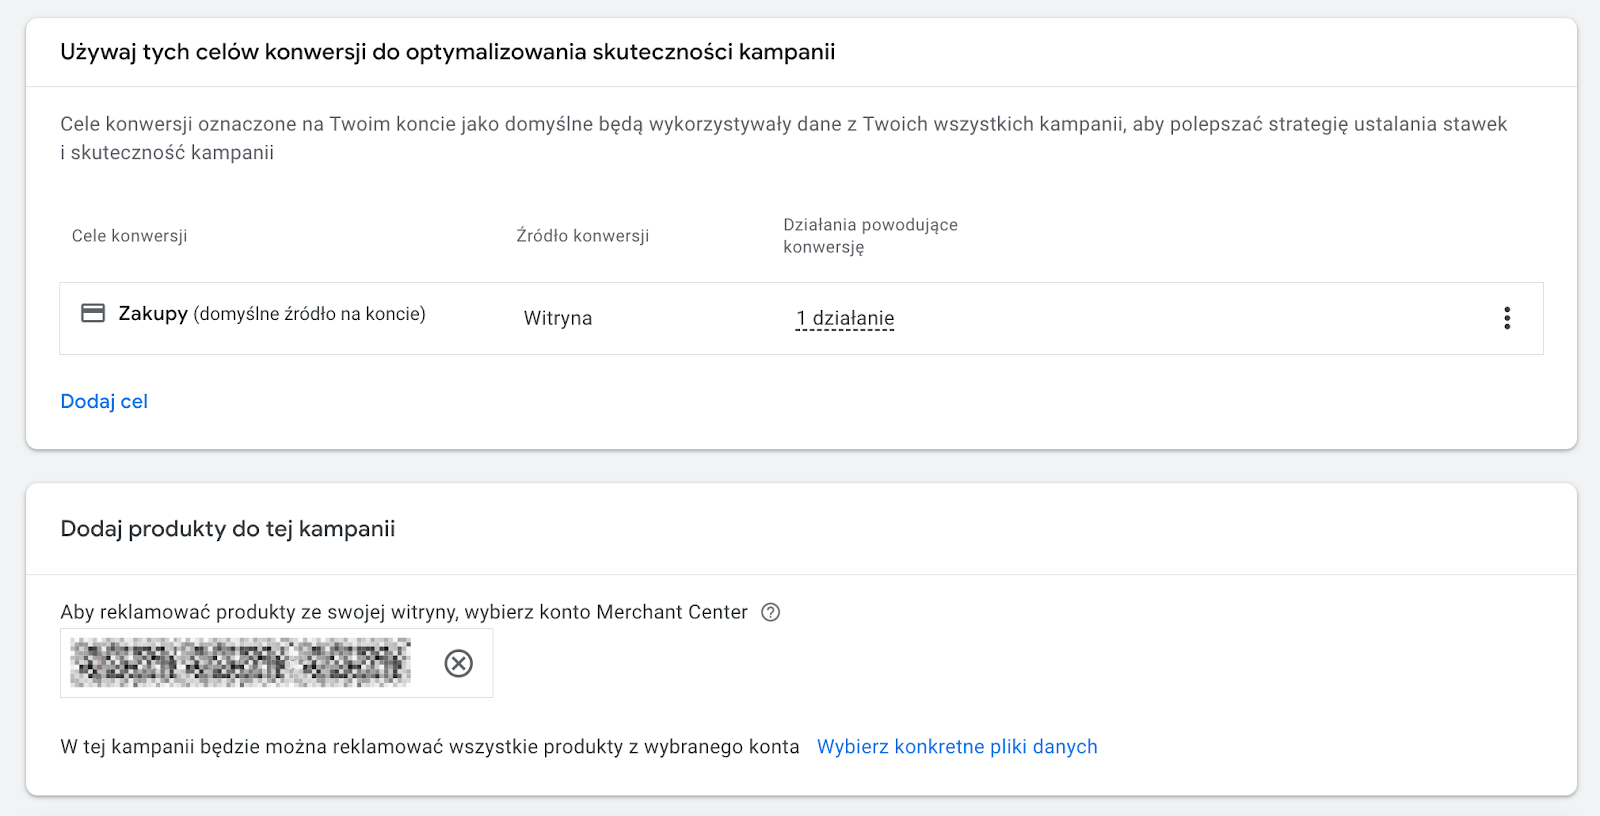The image size is (1600, 816).
Task: Click the Używaj tych celów konwersji heading
Action: click(448, 52)
